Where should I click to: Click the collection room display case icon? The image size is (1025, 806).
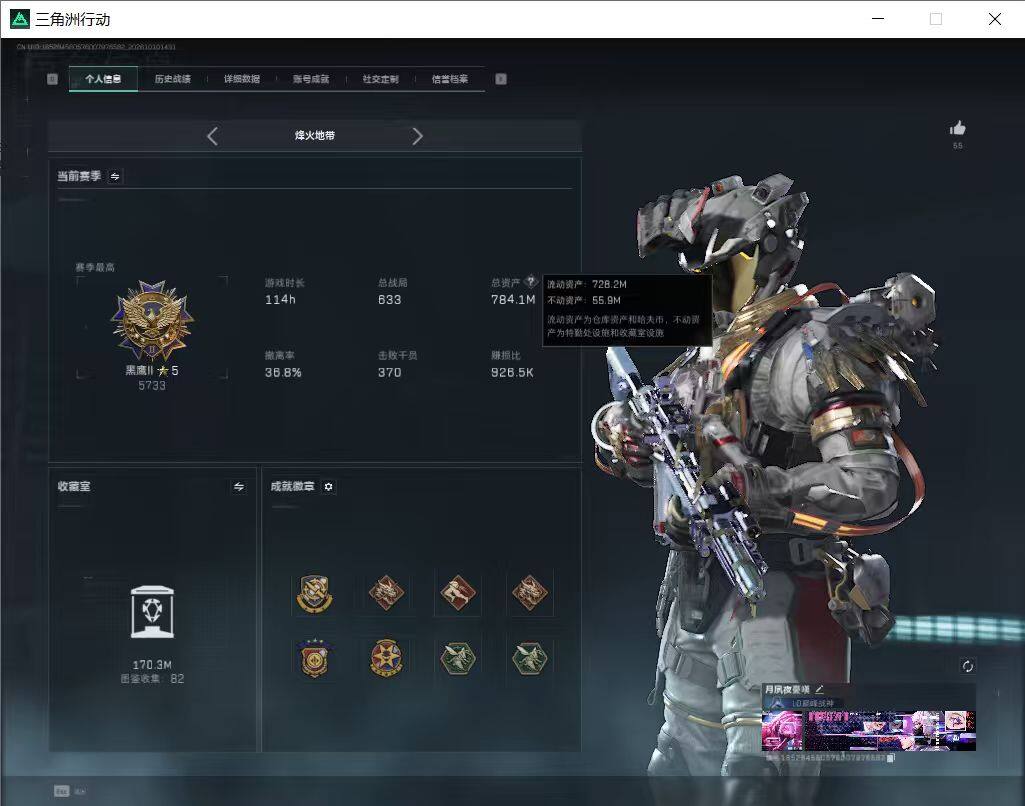(x=152, y=612)
